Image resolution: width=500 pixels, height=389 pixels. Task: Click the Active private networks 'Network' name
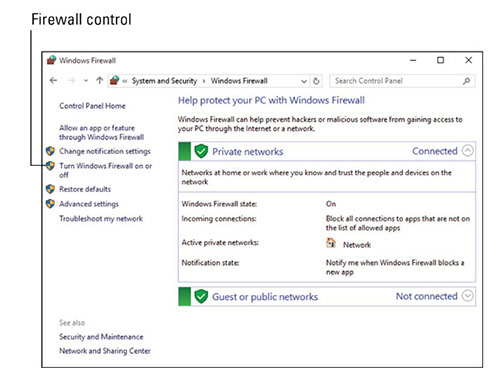pos(357,245)
